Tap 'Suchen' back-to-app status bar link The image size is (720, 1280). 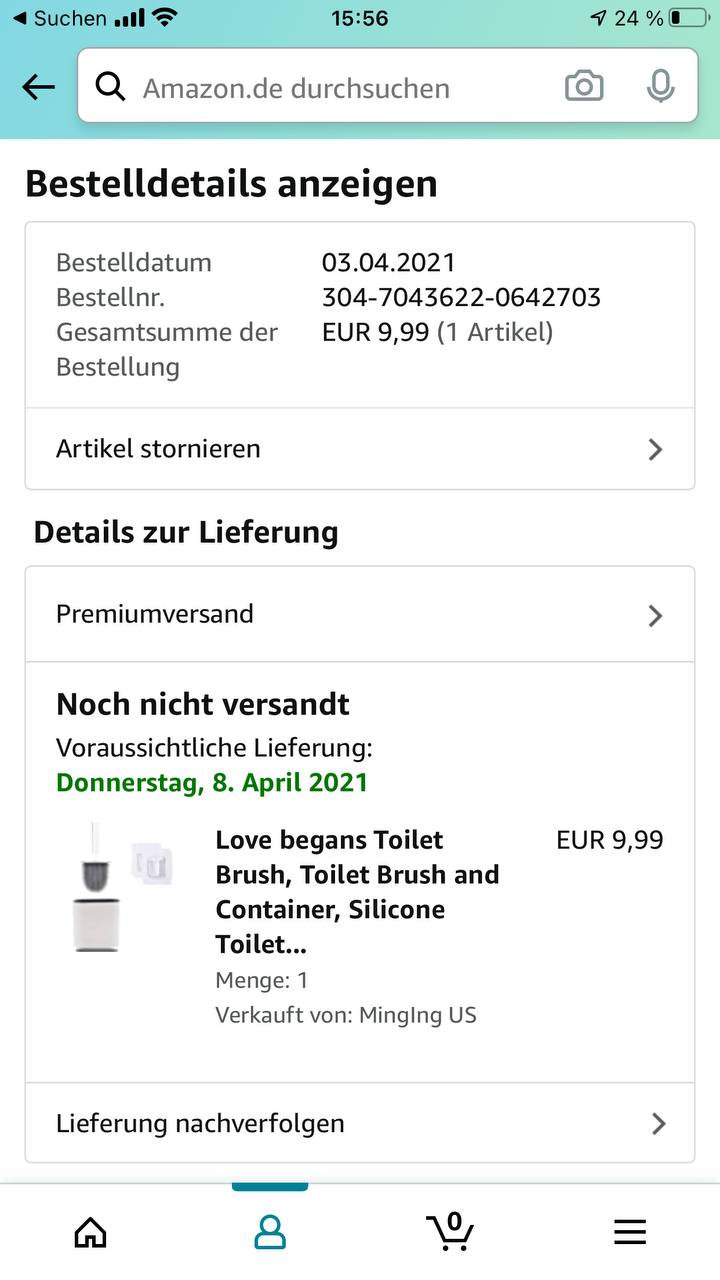coord(60,18)
